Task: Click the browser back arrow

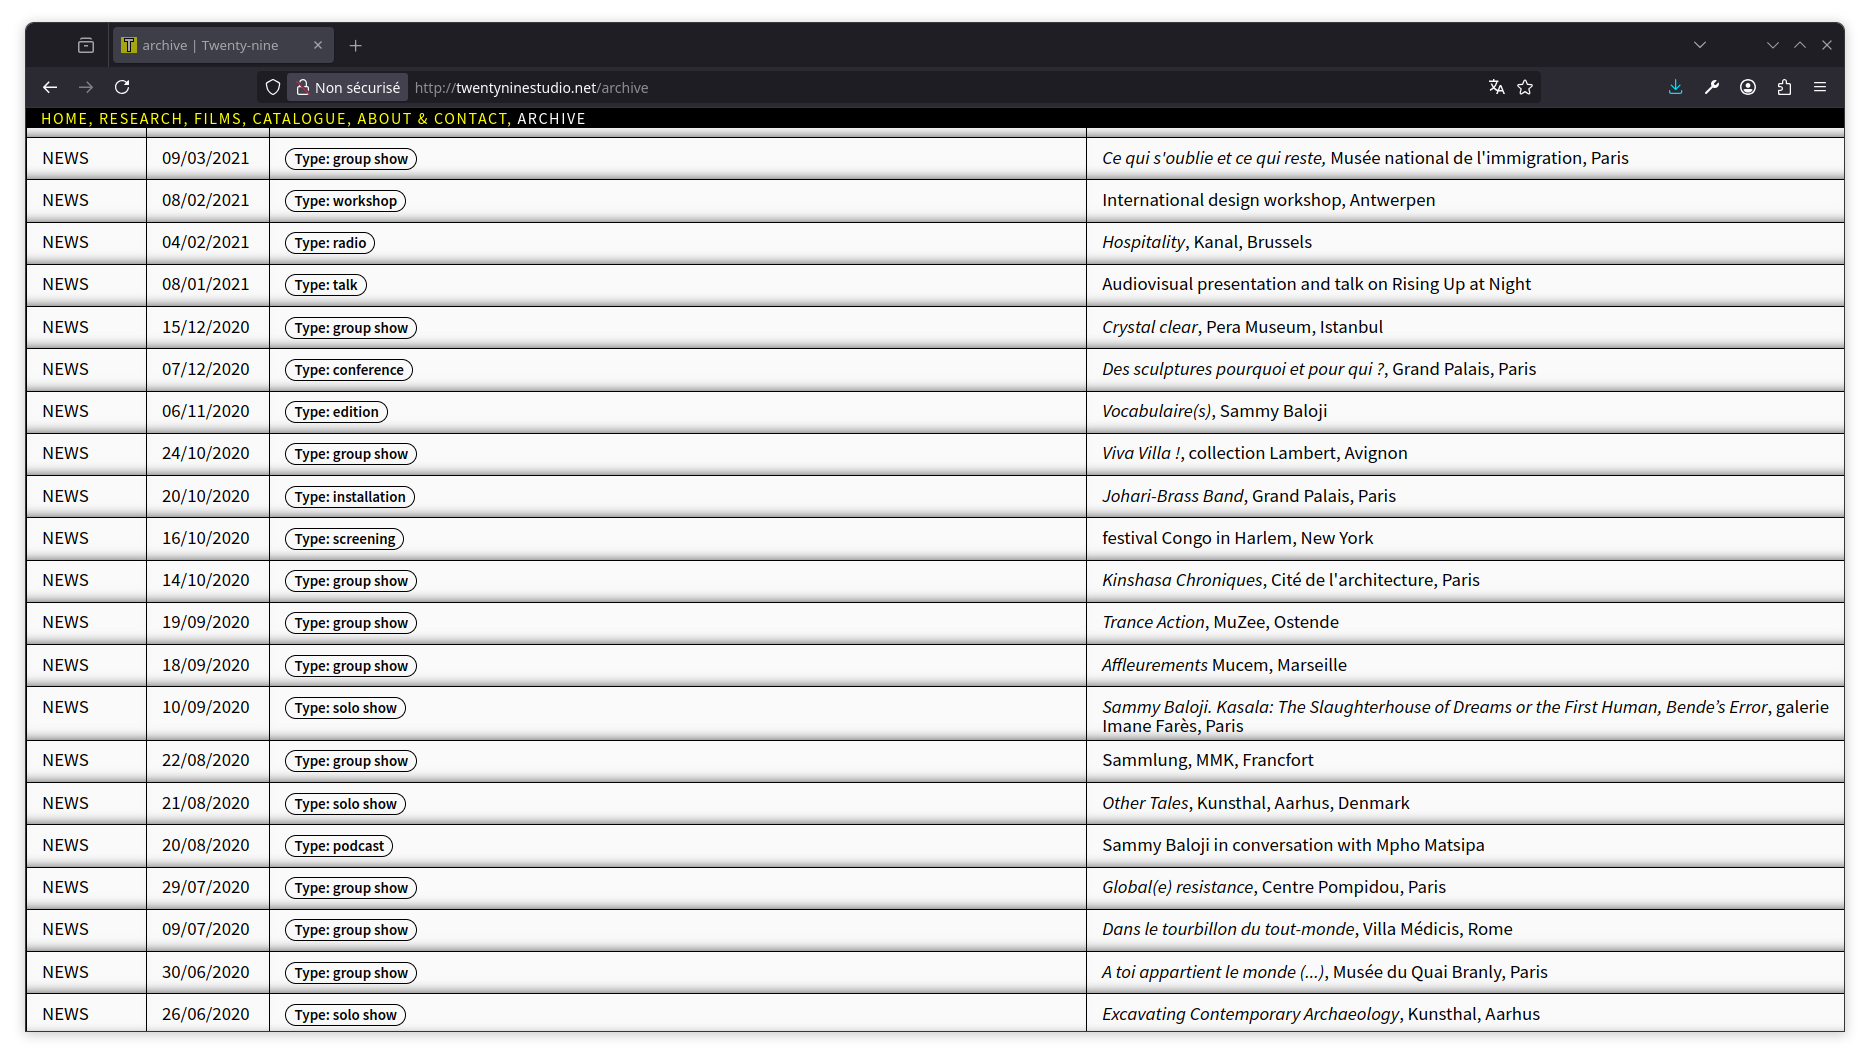Action: tap(50, 88)
